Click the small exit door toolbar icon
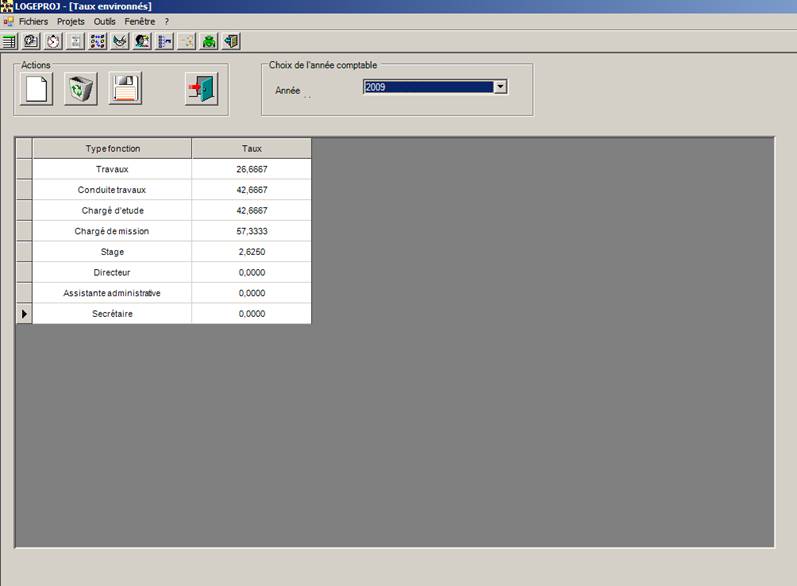 (231, 41)
